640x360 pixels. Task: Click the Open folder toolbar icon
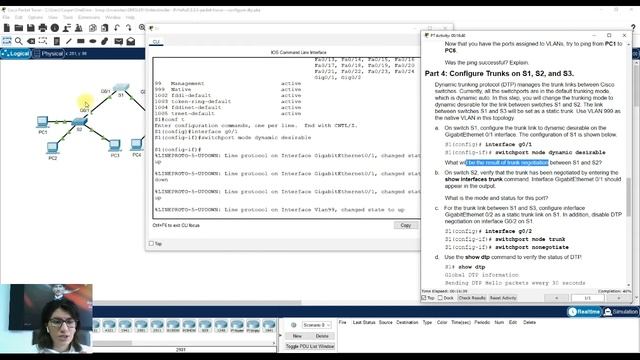19,28
